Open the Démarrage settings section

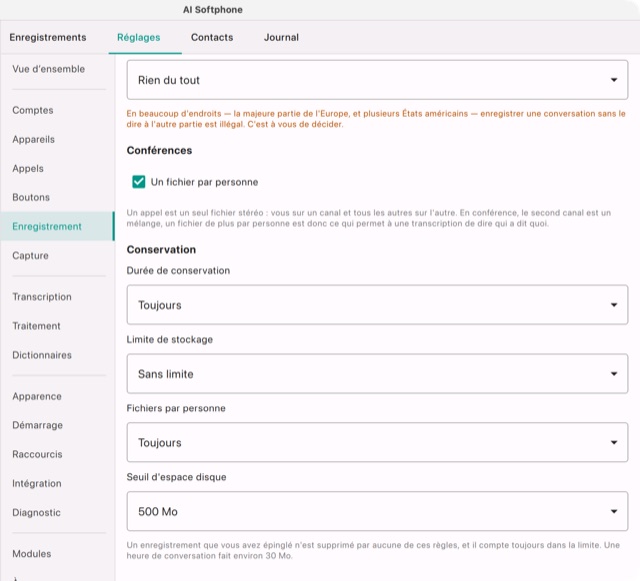[57, 425]
